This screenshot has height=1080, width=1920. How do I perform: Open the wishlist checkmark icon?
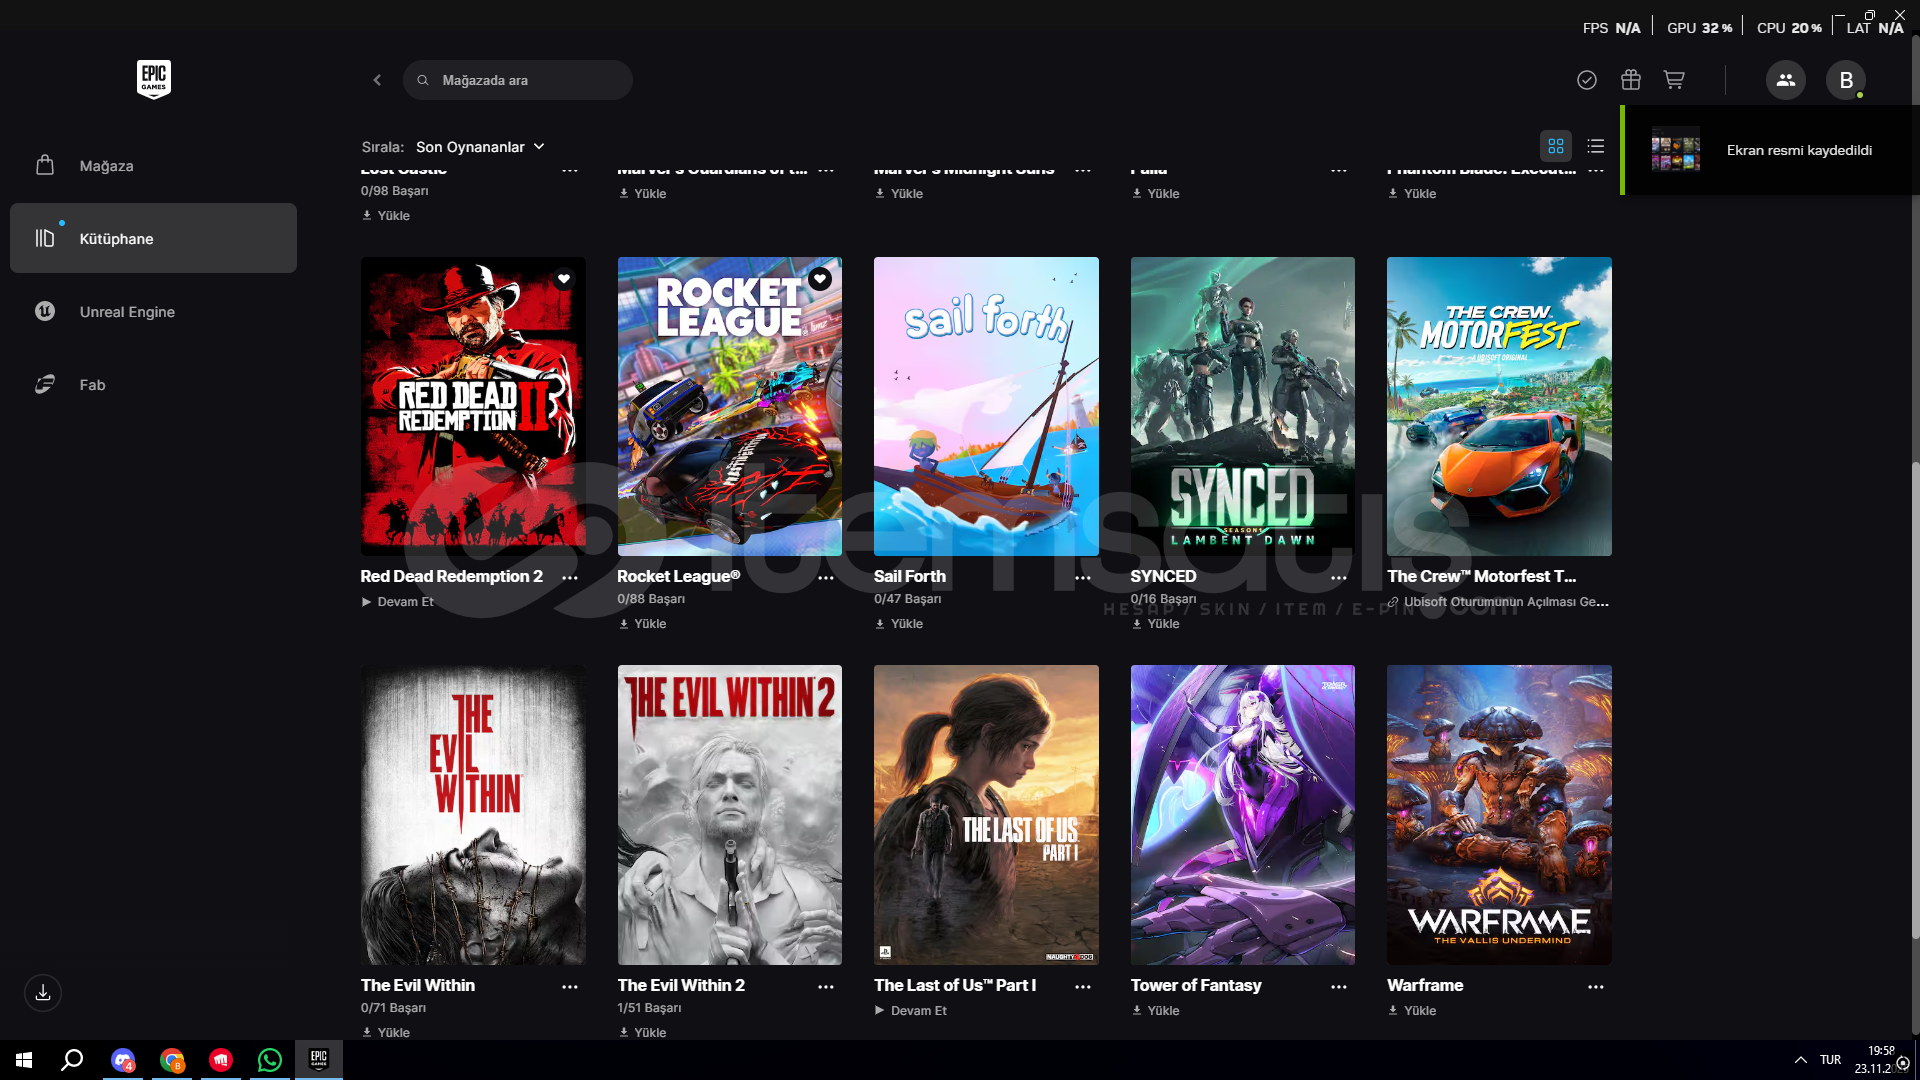[1587, 80]
